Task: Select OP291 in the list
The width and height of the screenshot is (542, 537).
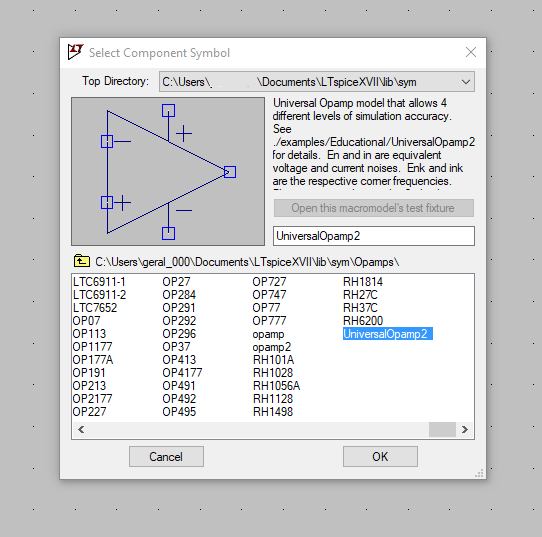Action: click(179, 308)
